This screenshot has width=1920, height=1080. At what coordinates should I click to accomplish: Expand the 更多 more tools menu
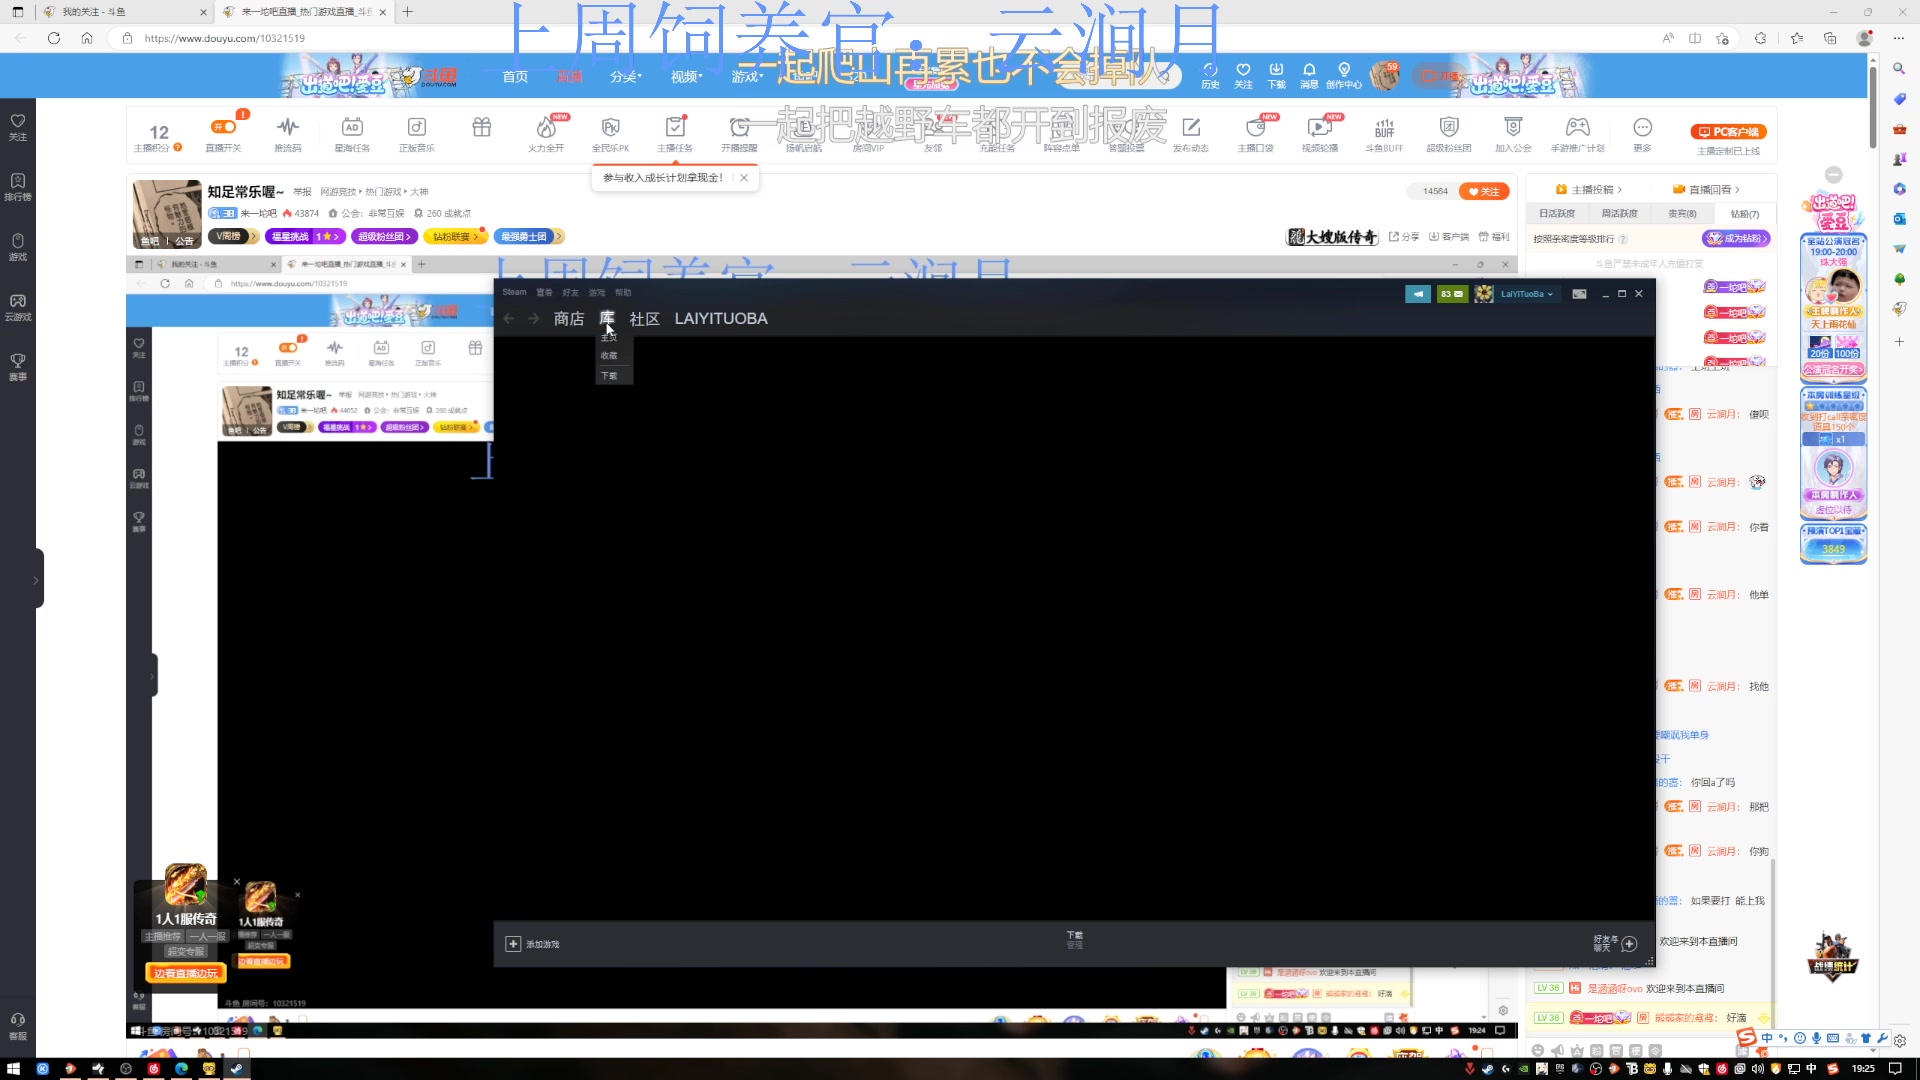pos(1642,133)
